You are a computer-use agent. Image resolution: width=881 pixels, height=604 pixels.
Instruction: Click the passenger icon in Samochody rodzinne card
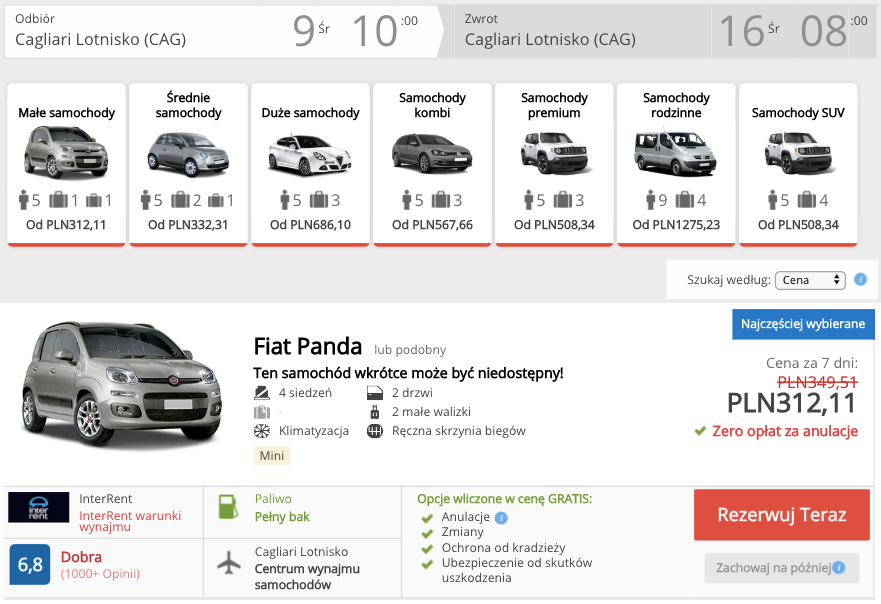tap(651, 199)
